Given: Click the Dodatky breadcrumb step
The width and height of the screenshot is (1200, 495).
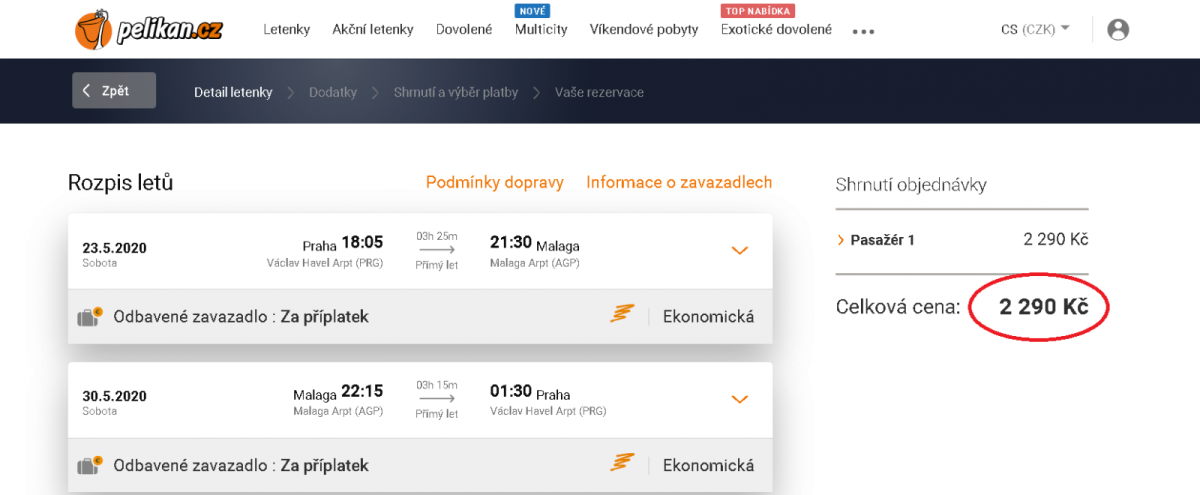Looking at the screenshot, I should (x=333, y=92).
